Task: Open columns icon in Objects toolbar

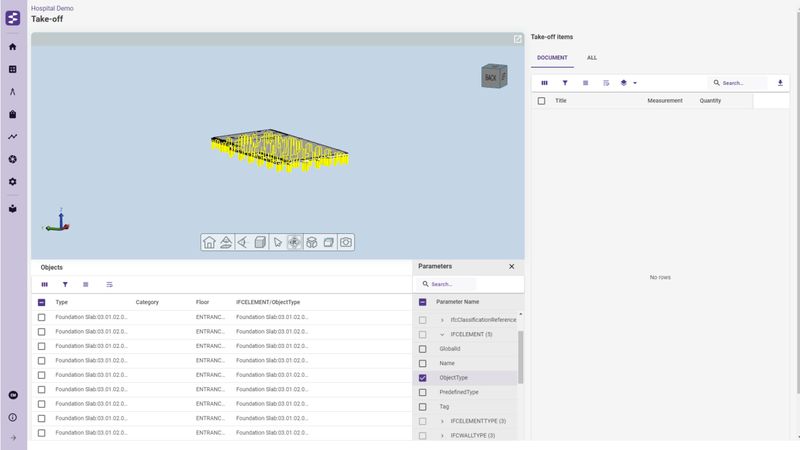Action: [x=44, y=285]
